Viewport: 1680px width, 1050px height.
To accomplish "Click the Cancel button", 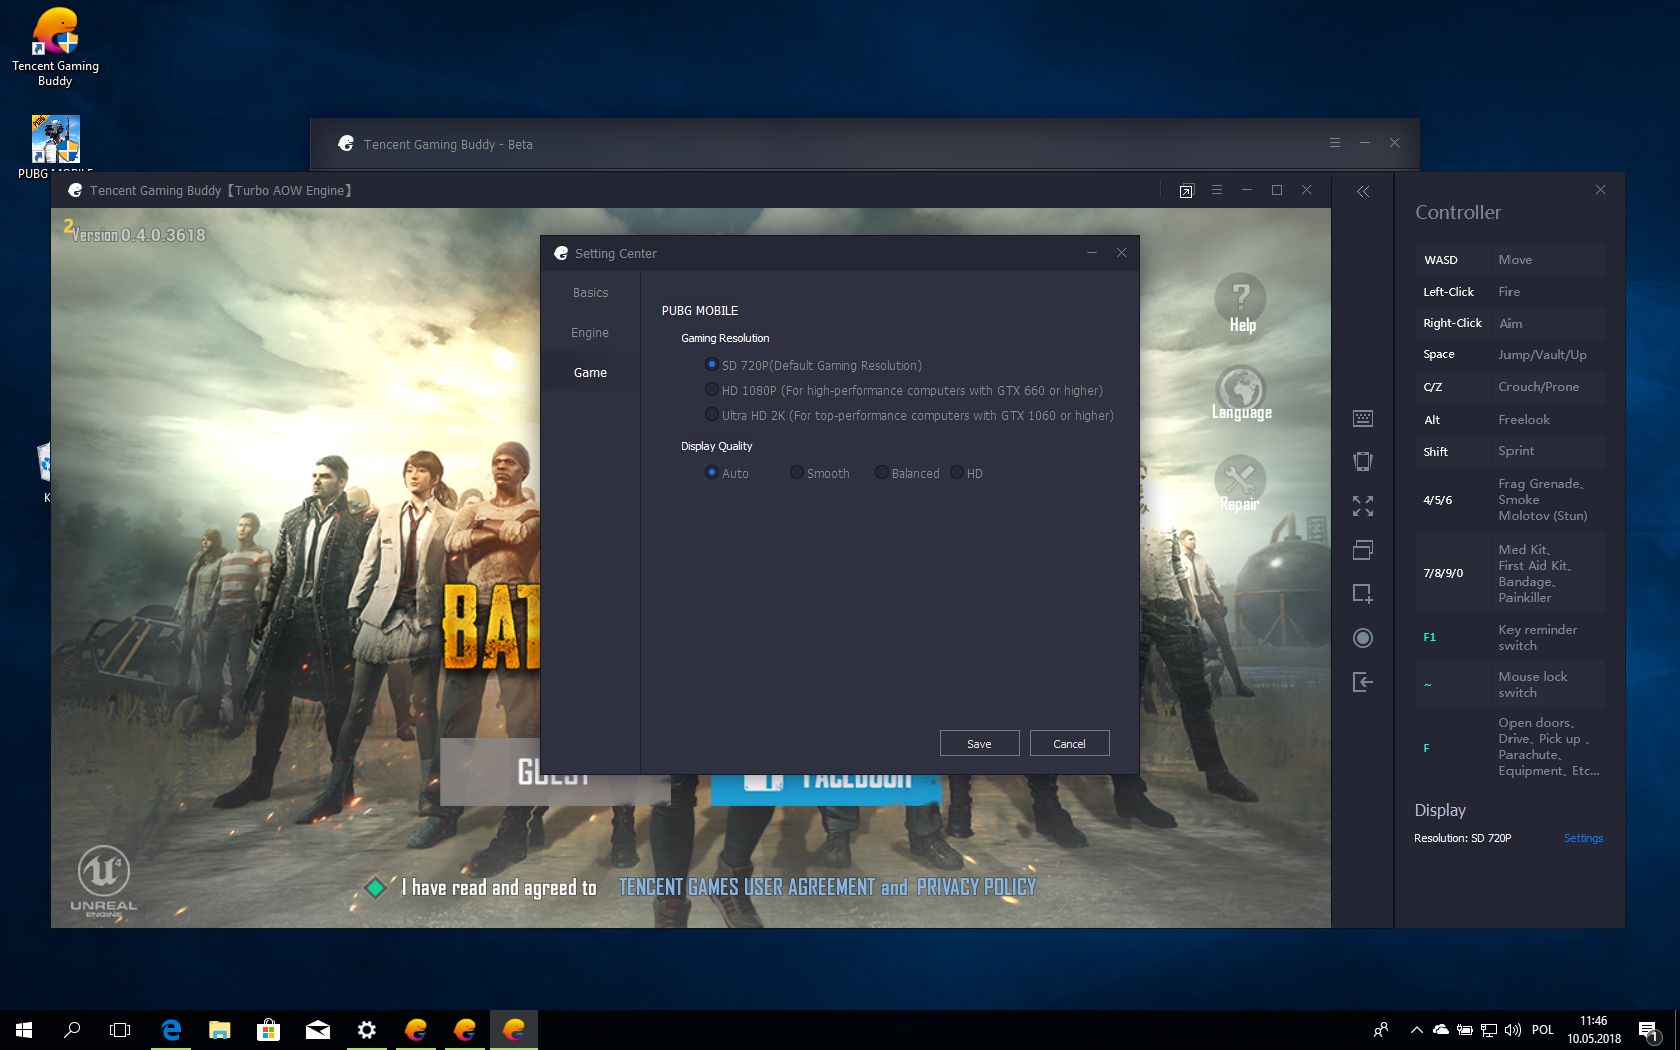I will click(x=1069, y=743).
